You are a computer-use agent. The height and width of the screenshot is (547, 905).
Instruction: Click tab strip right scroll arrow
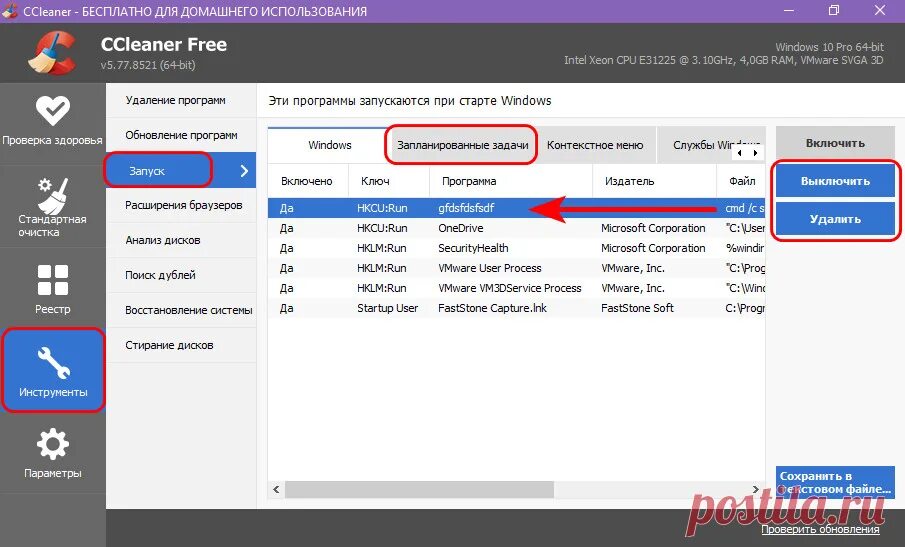pyautogui.click(x=756, y=153)
